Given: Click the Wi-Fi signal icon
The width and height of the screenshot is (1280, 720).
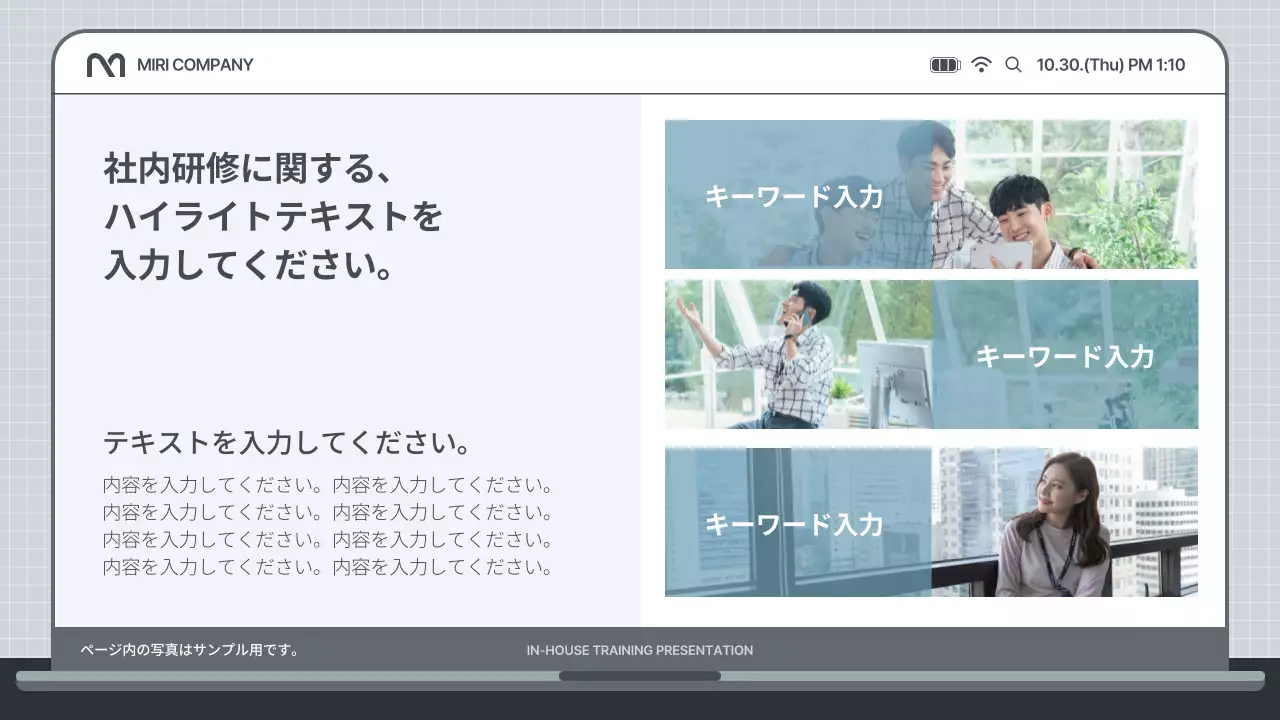Looking at the screenshot, I should tap(982, 63).
